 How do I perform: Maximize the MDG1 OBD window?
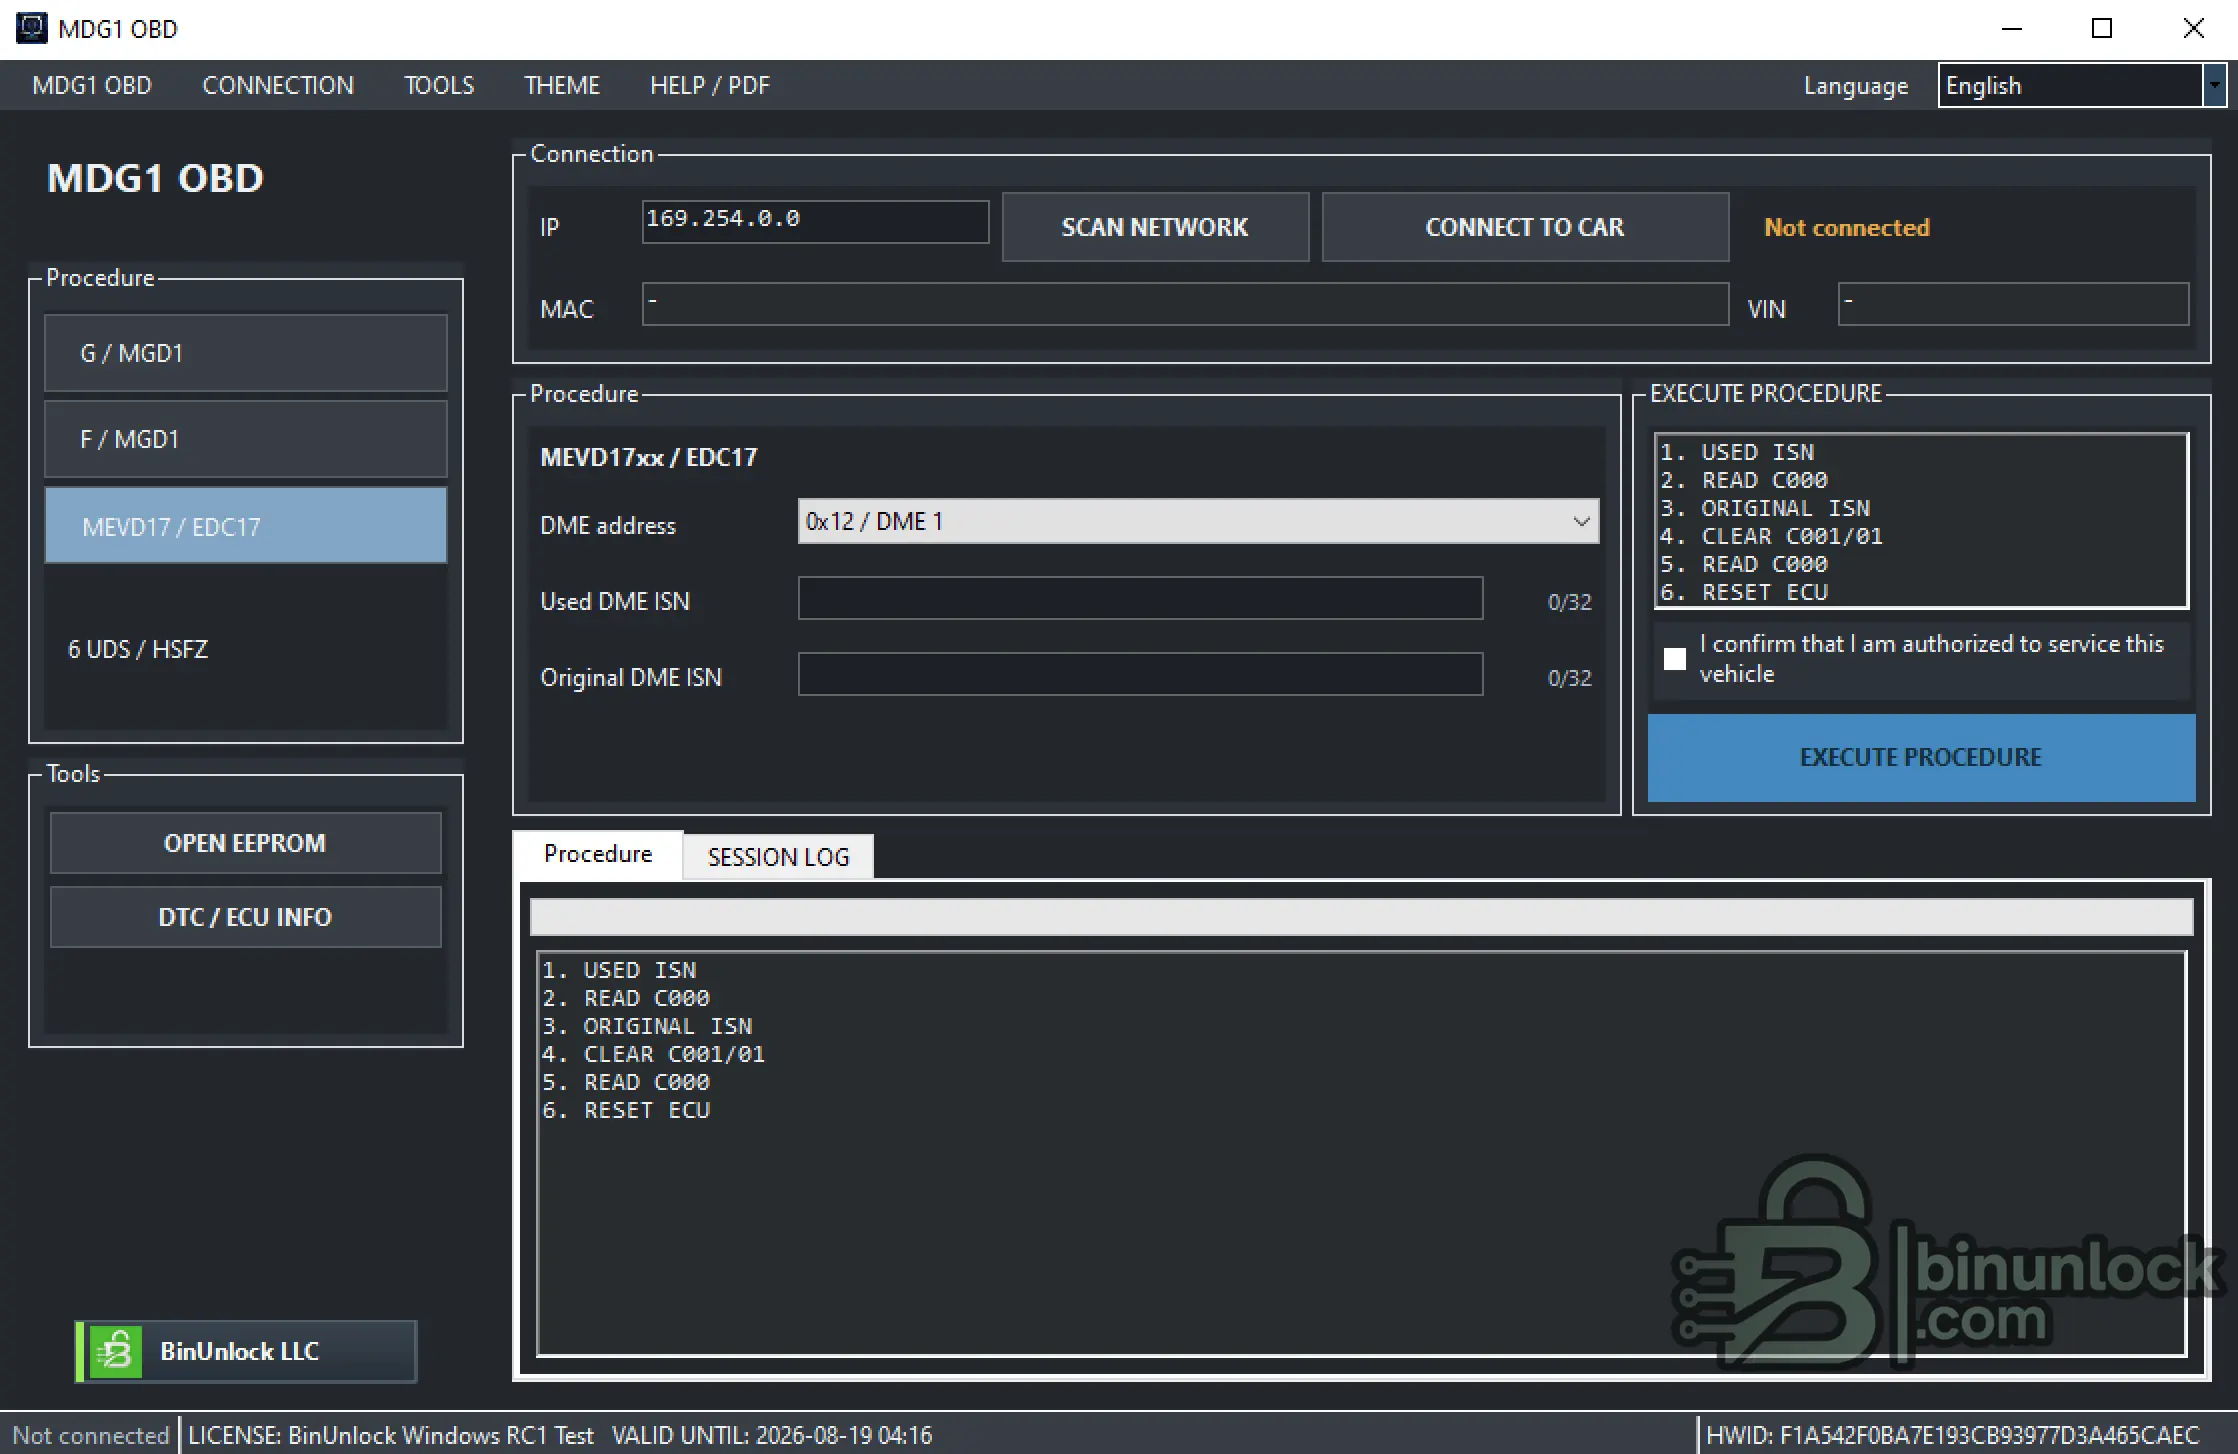click(x=2102, y=28)
